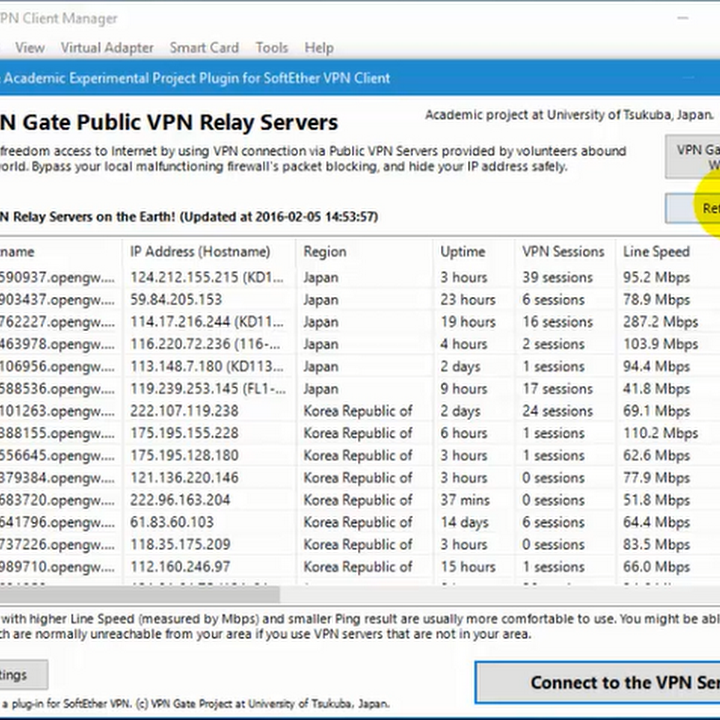Screen dimensions: 720x720
Task: Click the 17 sessions cell
Action: pyautogui.click(x=557, y=389)
